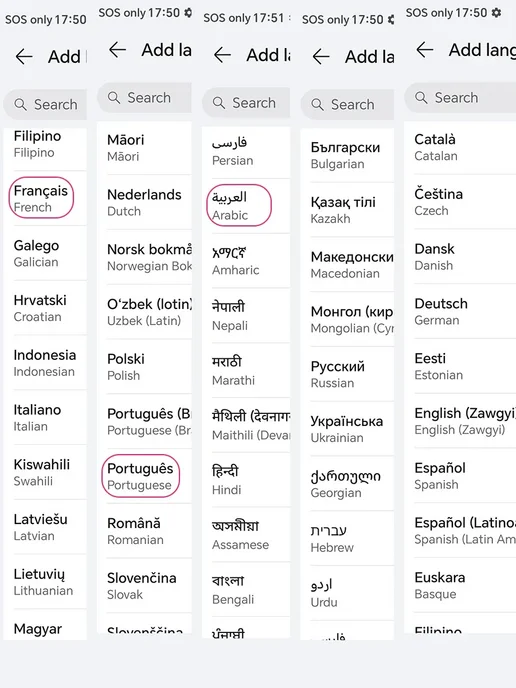Tap status bar gear icon above Català list
This screenshot has width=516, height=688.
pyautogui.click(x=496, y=13)
